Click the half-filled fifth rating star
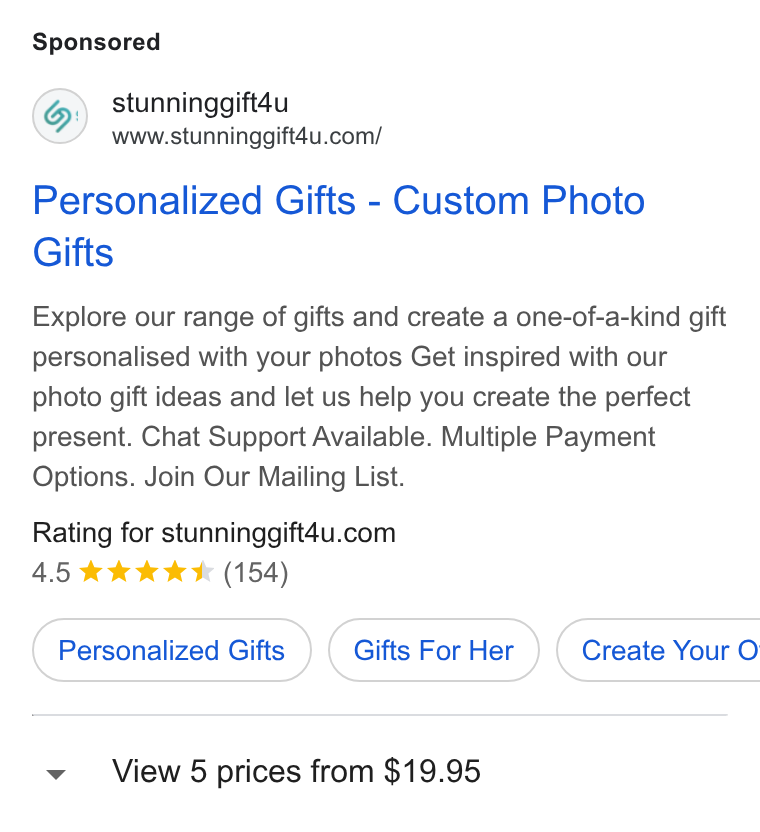 [x=203, y=572]
